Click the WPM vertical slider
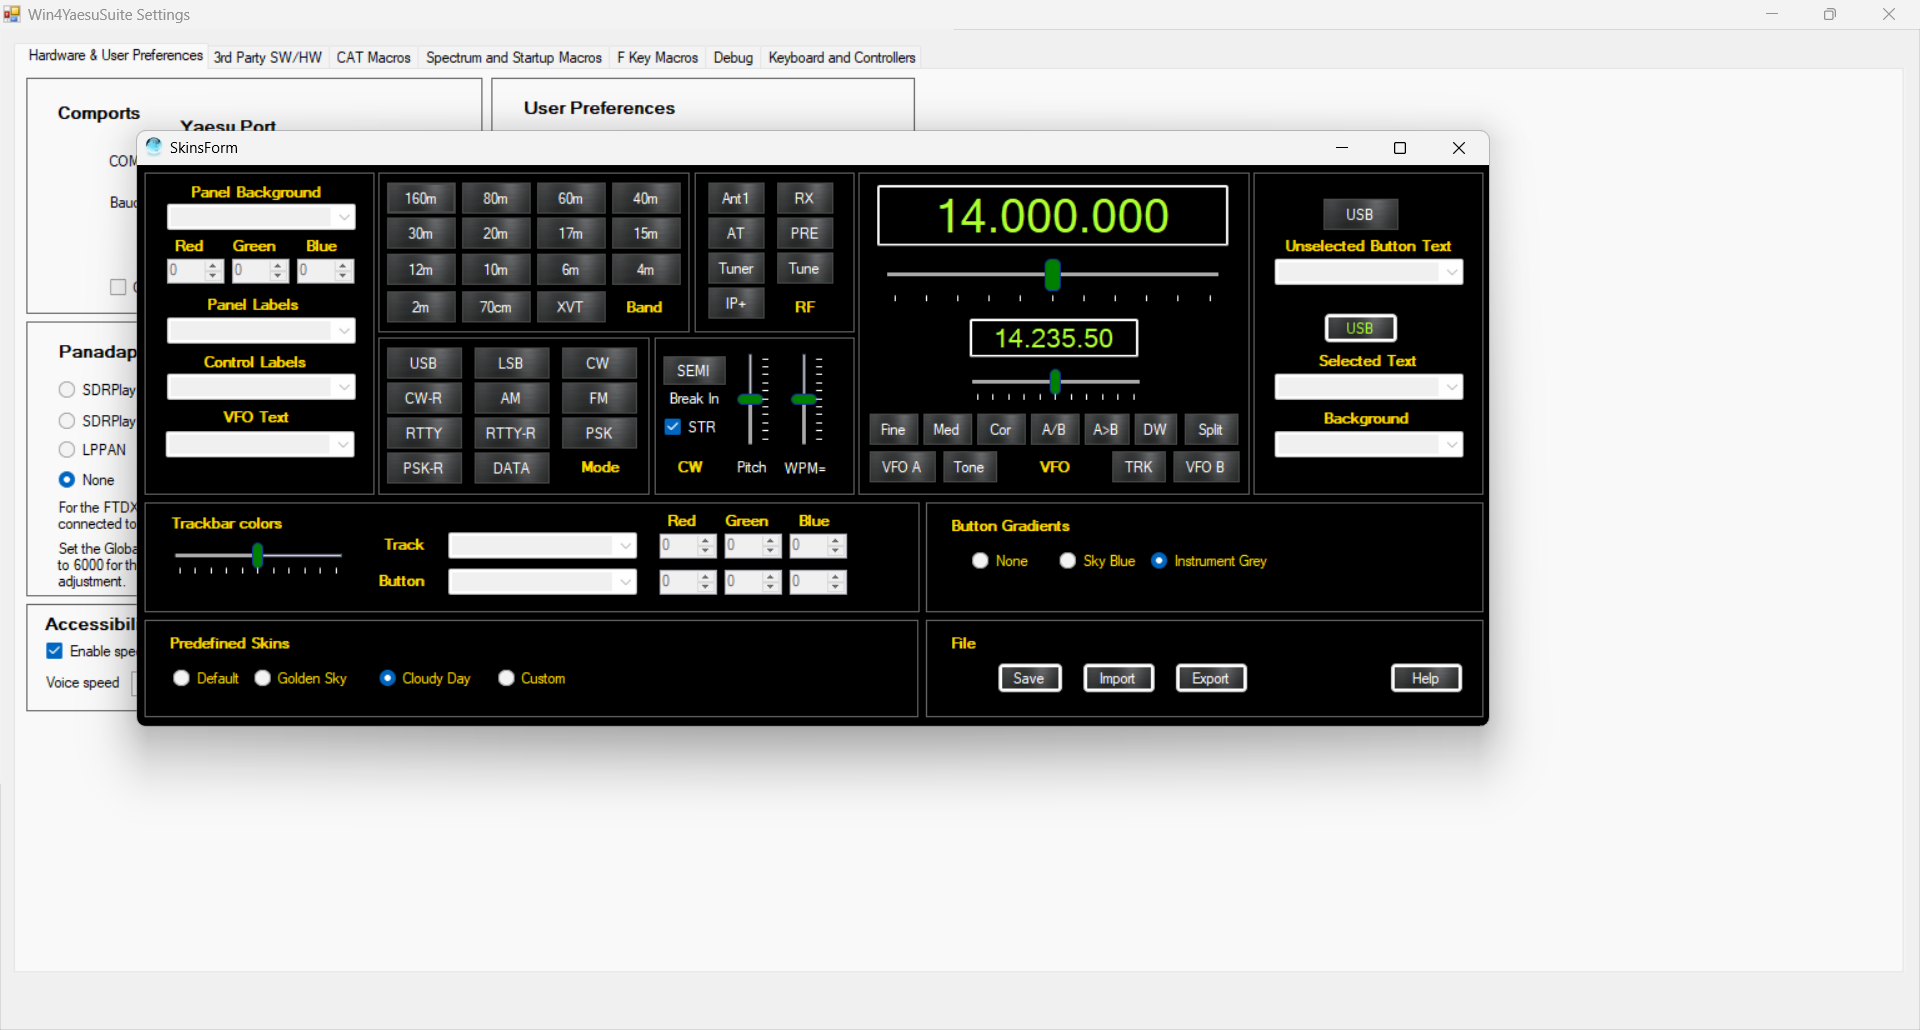Viewport: 1920px width, 1030px height. pos(805,399)
